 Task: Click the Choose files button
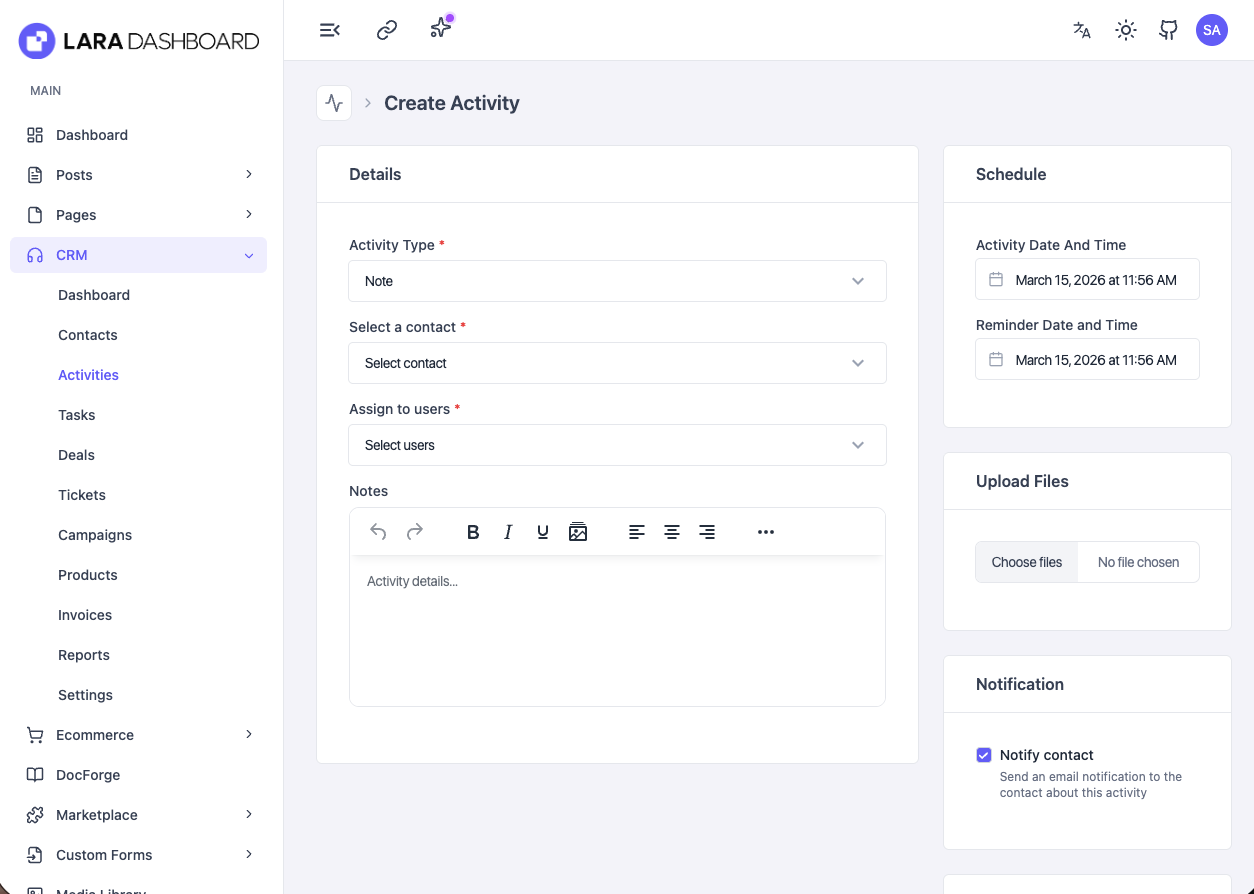pos(1027,562)
